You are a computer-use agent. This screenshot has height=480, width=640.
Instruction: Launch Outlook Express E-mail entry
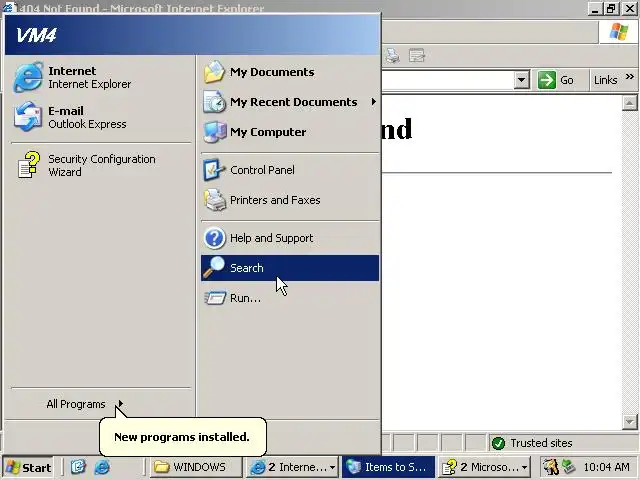101,117
